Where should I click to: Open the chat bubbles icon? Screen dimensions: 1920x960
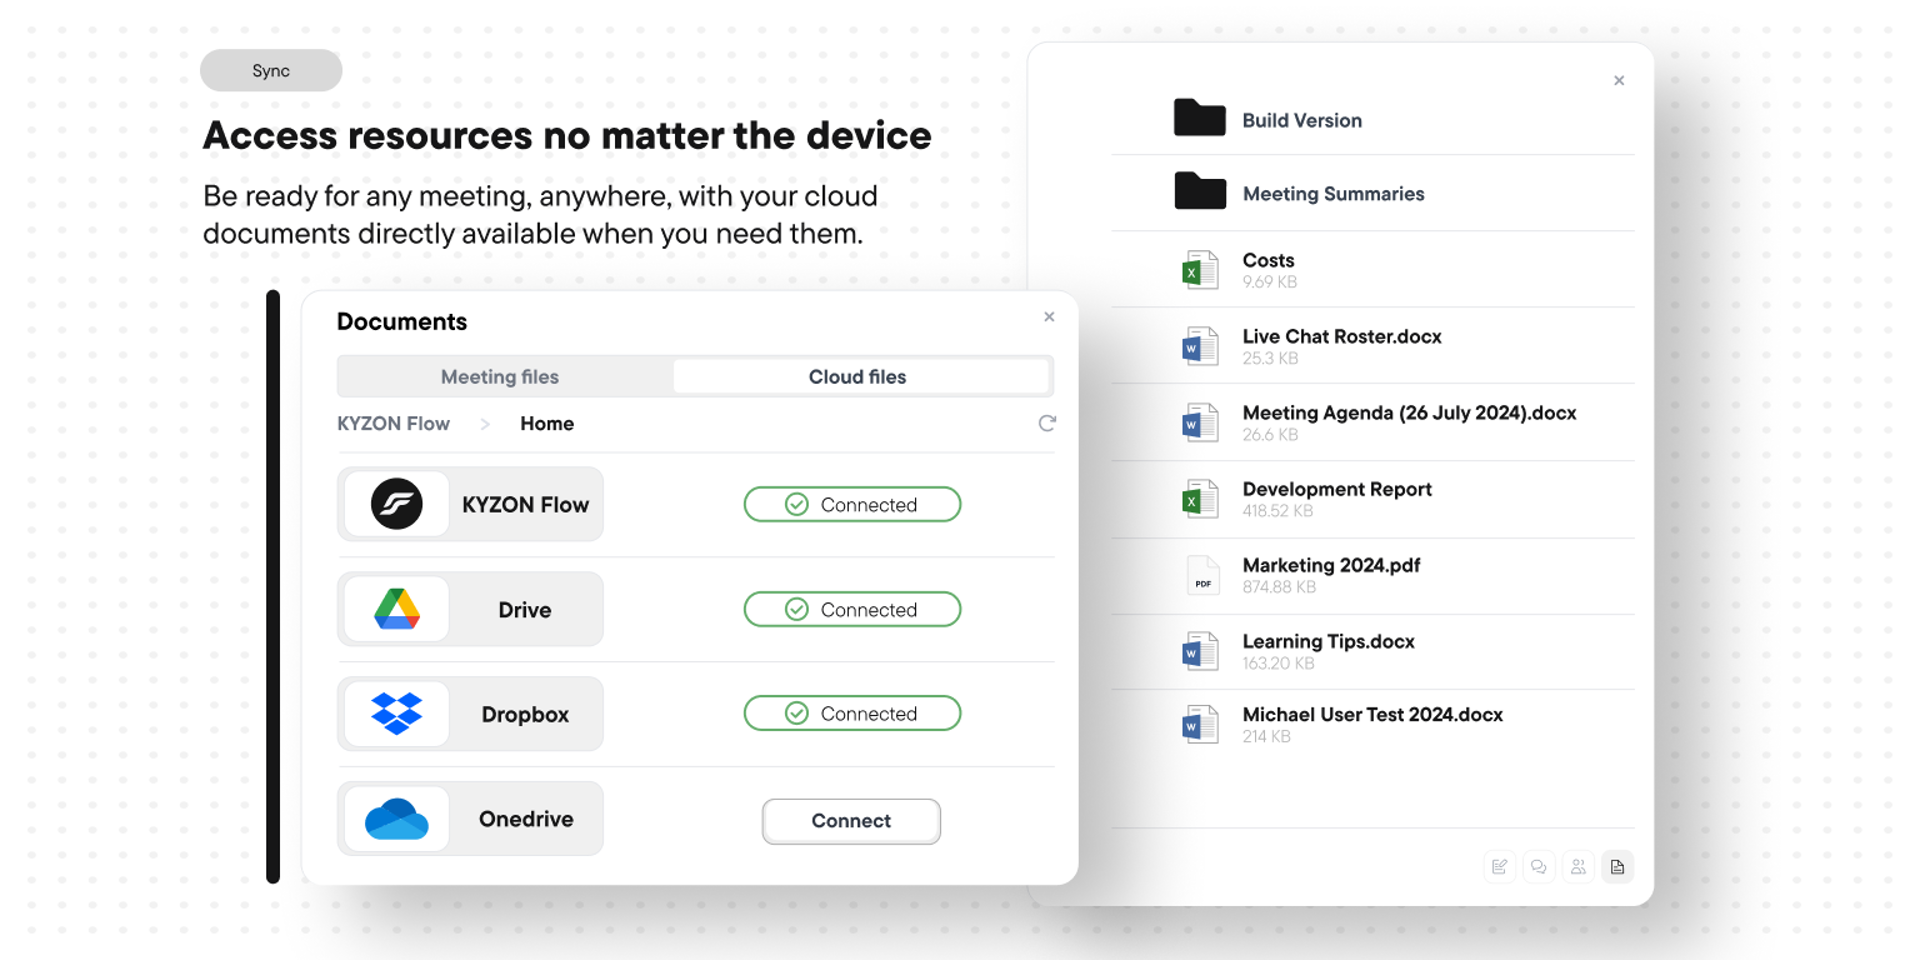[x=1538, y=867]
